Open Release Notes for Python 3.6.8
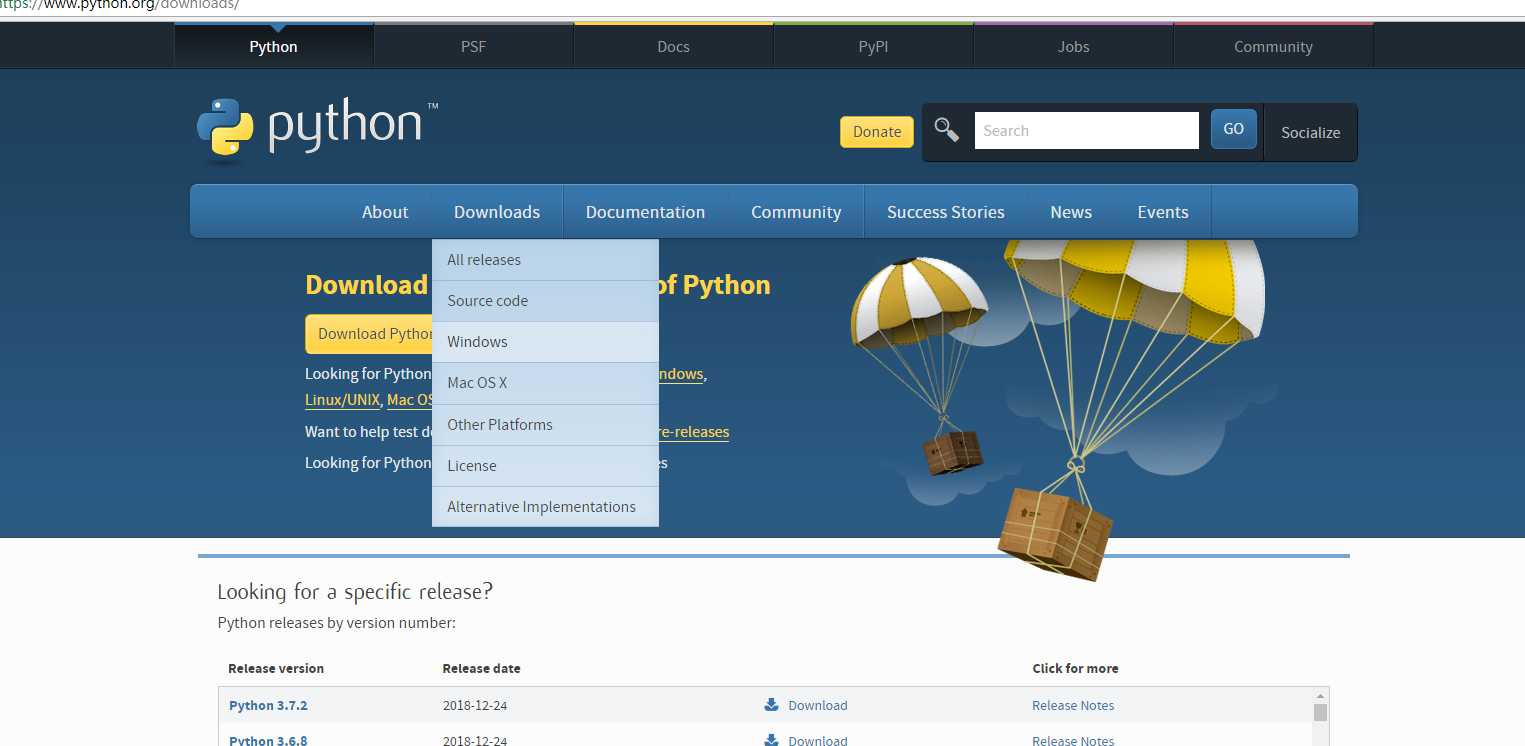Image resolution: width=1525 pixels, height=746 pixels. [x=1073, y=740]
